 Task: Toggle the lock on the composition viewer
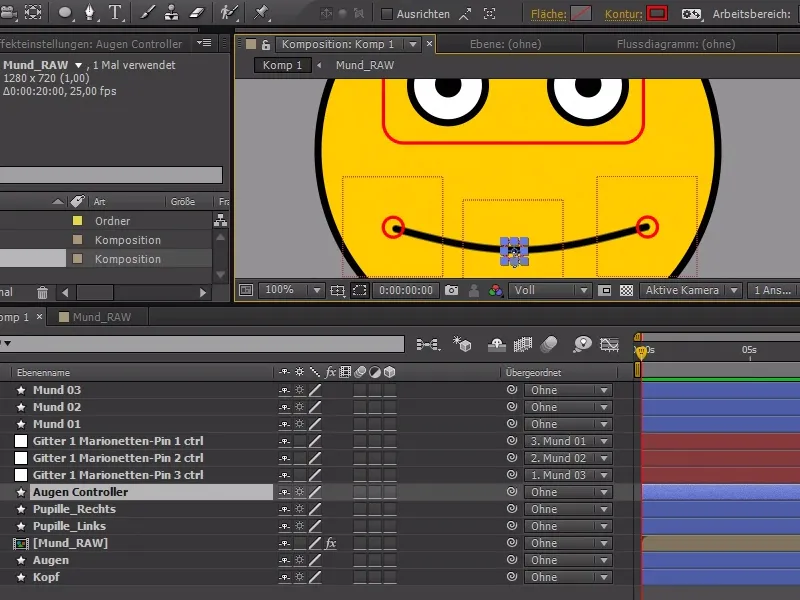pyautogui.click(x=265, y=45)
